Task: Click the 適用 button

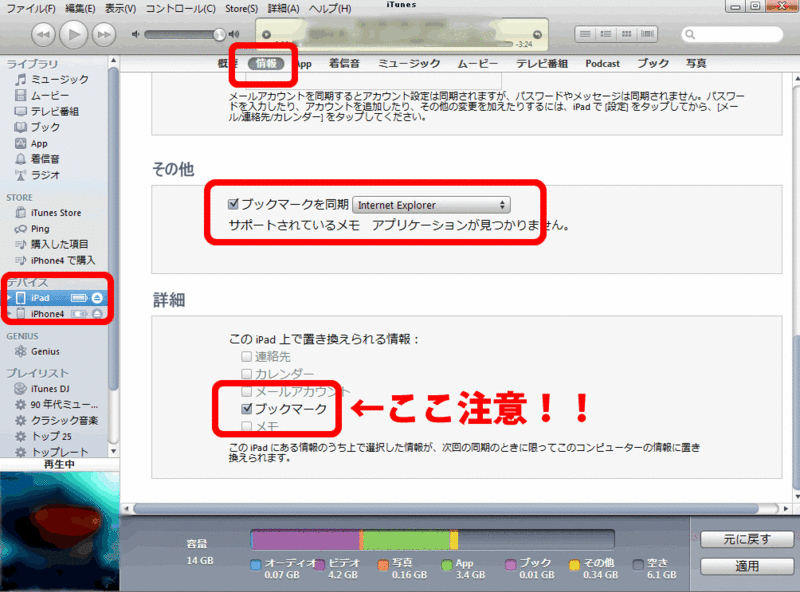Action: pos(747,566)
